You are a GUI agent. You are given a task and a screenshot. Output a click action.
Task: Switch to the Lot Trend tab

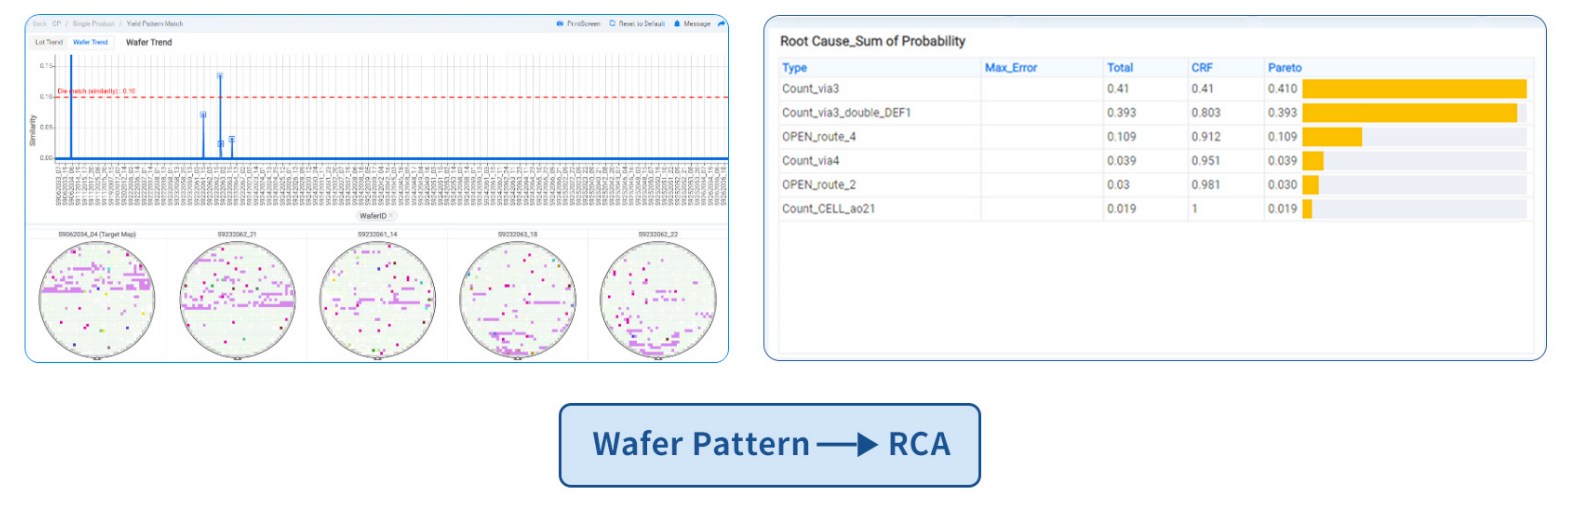point(48,42)
